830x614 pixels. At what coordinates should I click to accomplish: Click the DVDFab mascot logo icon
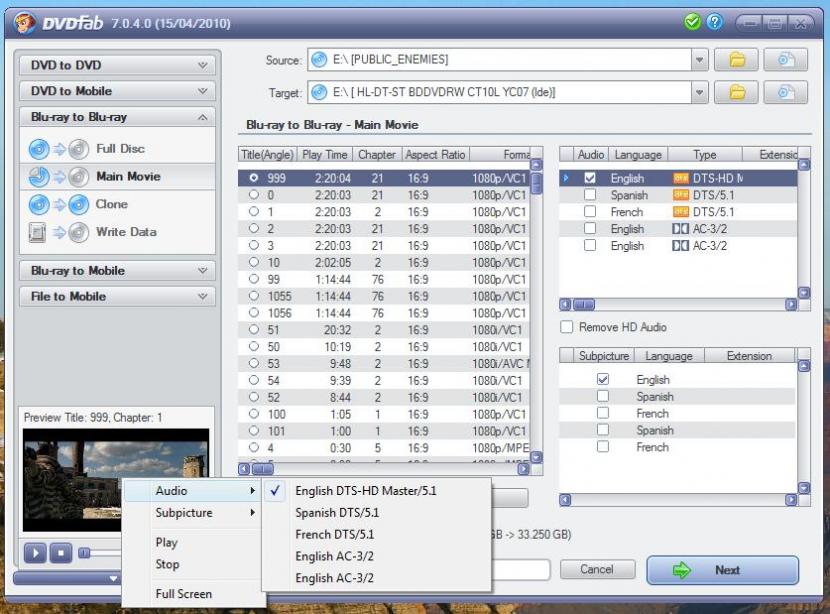24,23
